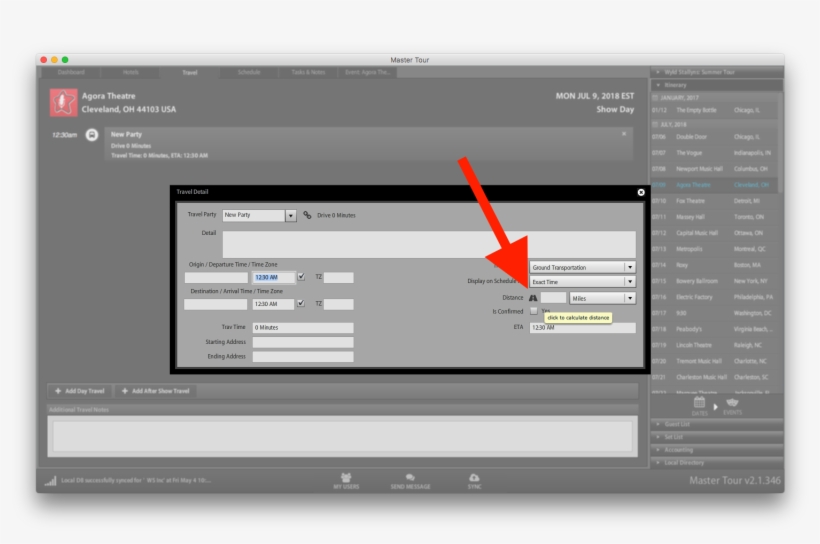This screenshot has width=820, height=544.
Task: Close the Travel Detail dialog
Action: tap(641, 192)
